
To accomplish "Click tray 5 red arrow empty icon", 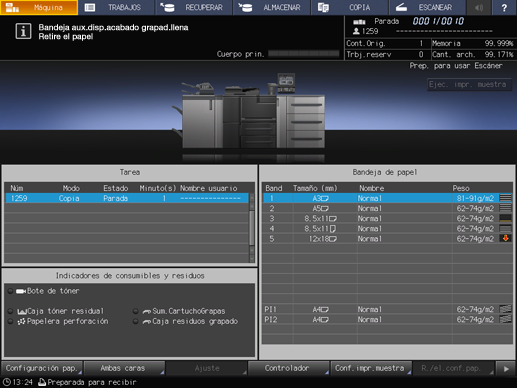I will coord(505,238).
